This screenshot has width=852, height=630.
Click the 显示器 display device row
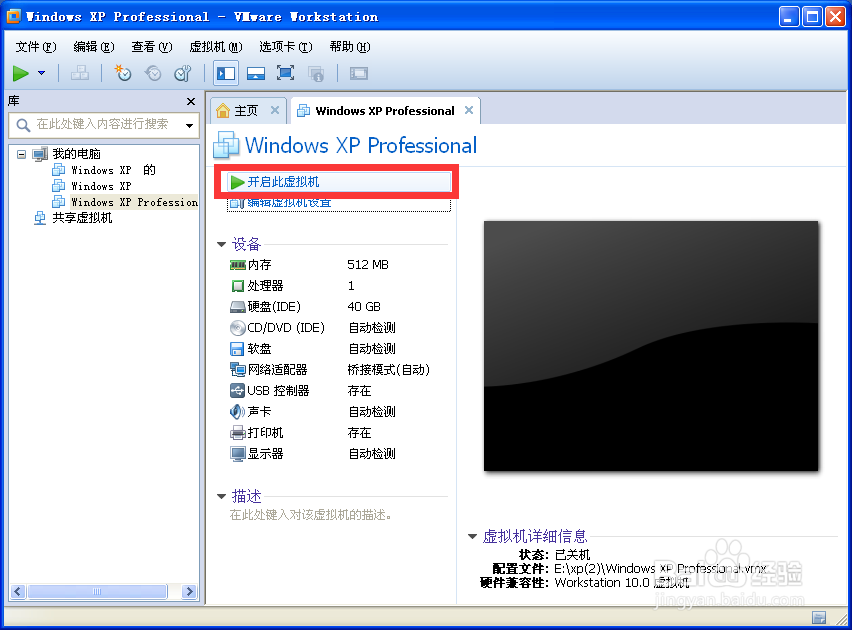[337, 454]
